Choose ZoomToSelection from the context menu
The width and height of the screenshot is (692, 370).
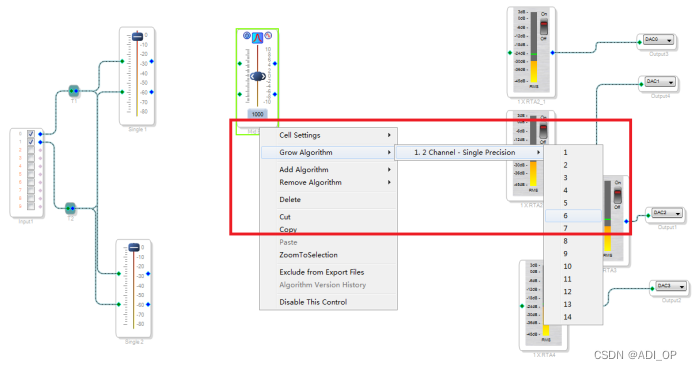pyautogui.click(x=328, y=255)
